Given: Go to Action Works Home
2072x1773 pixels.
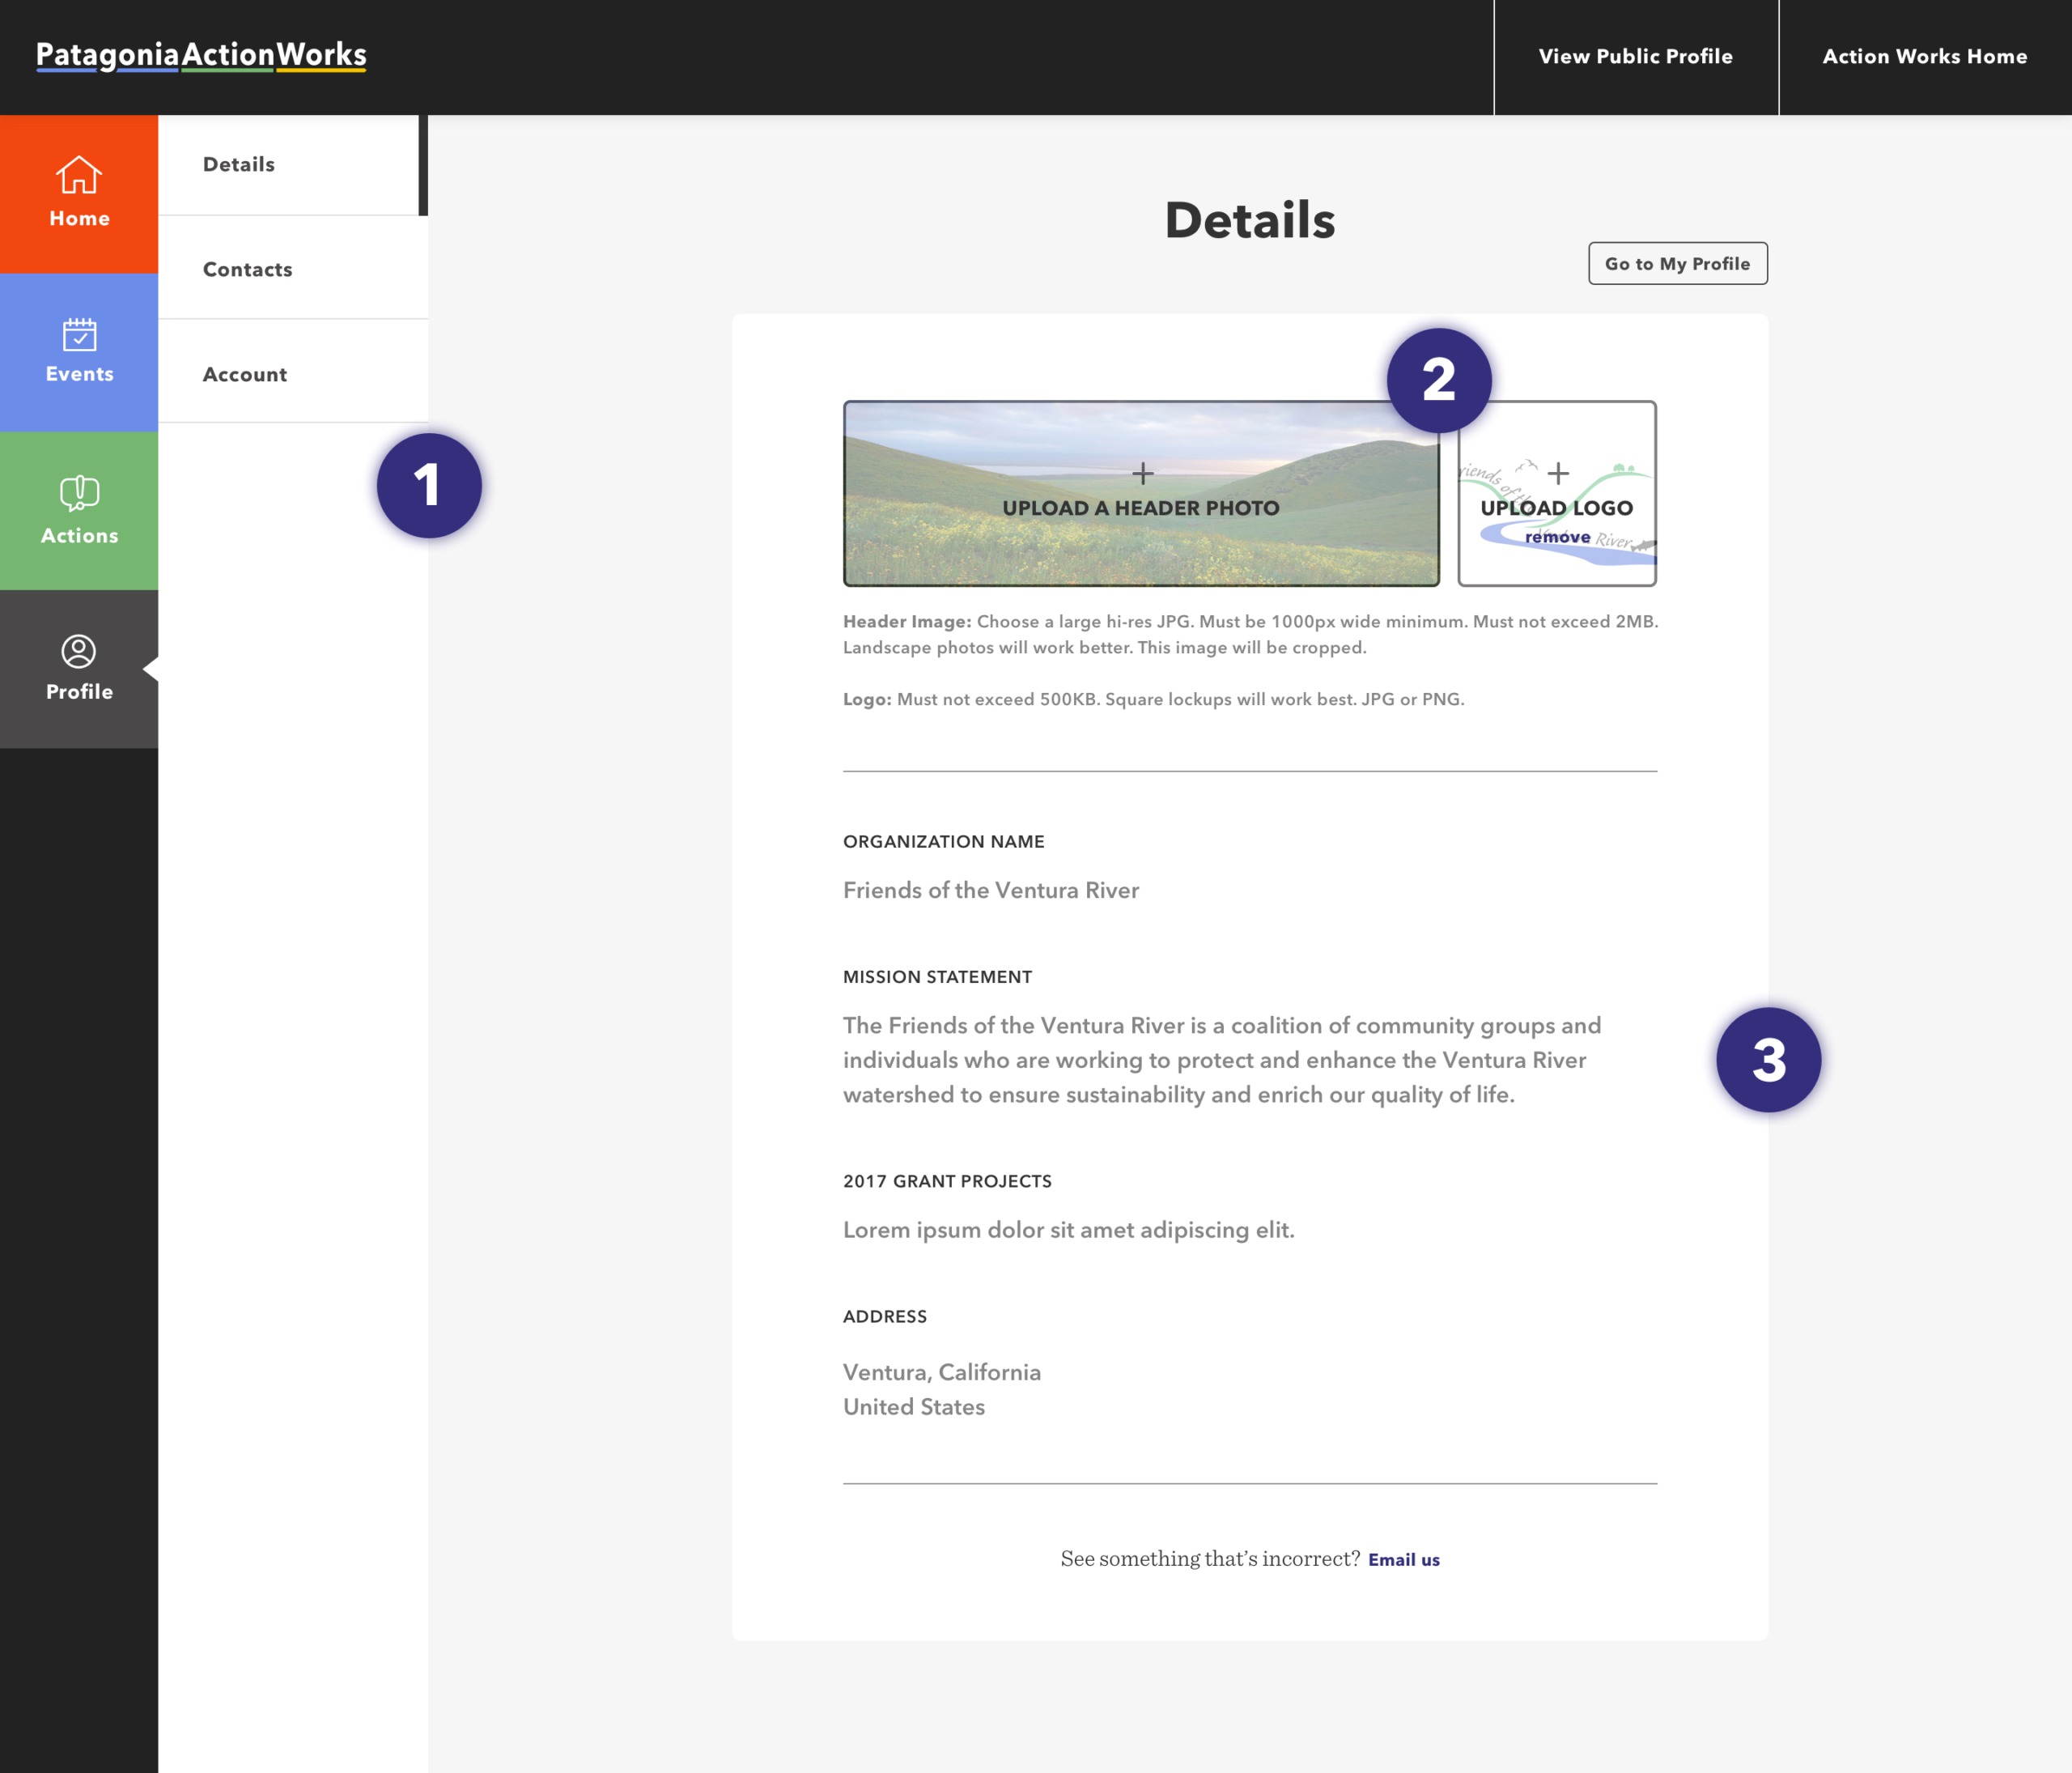Looking at the screenshot, I should (1924, 57).
